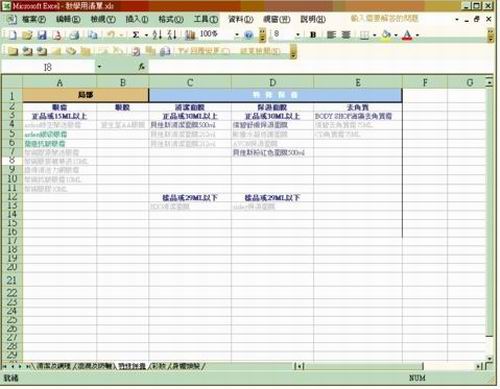Apply the red font color A
The width and height of the screenshot is (500, 389).
407,35
